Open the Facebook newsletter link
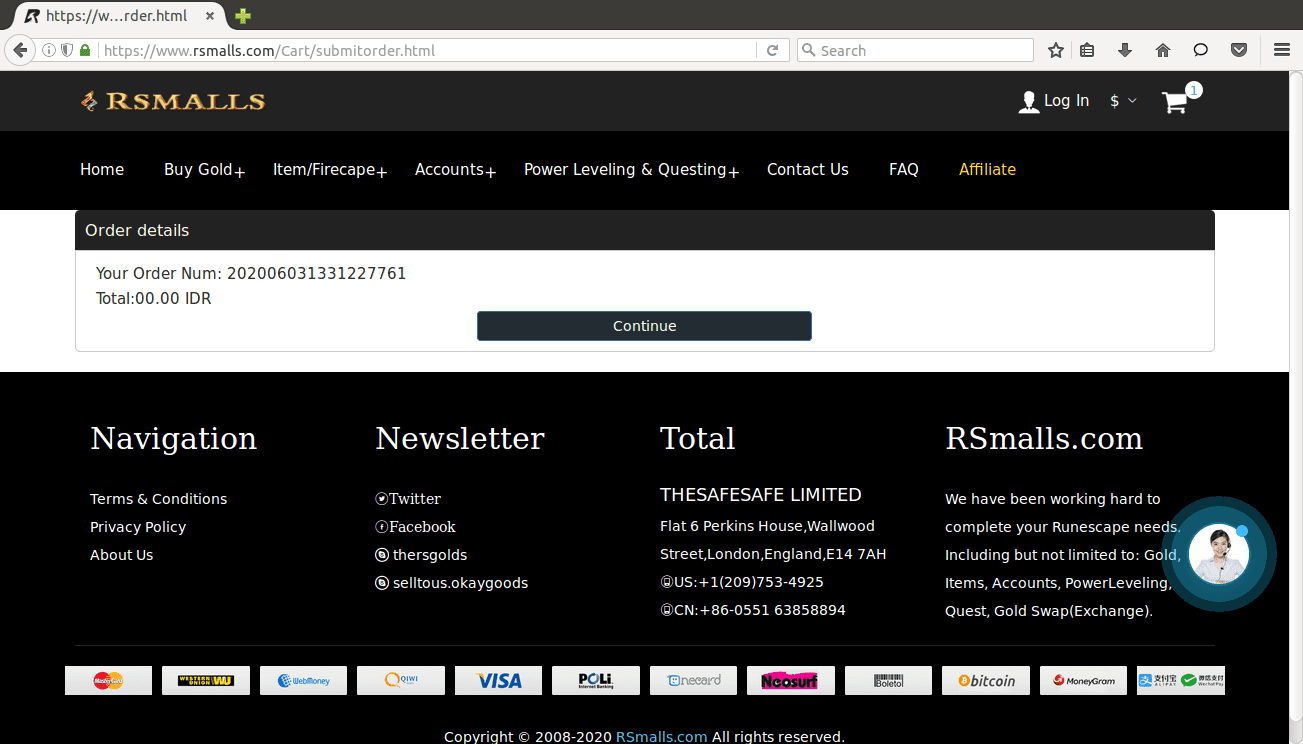Viewport: 1303px width, 744px height. click(x=415, y=527)
